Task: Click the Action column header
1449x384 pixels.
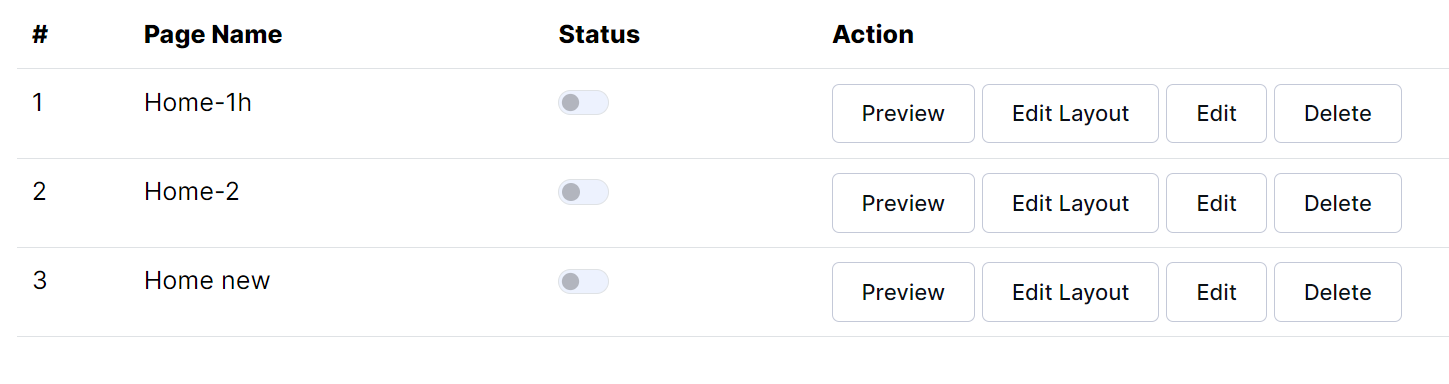Action: [873, 34]
